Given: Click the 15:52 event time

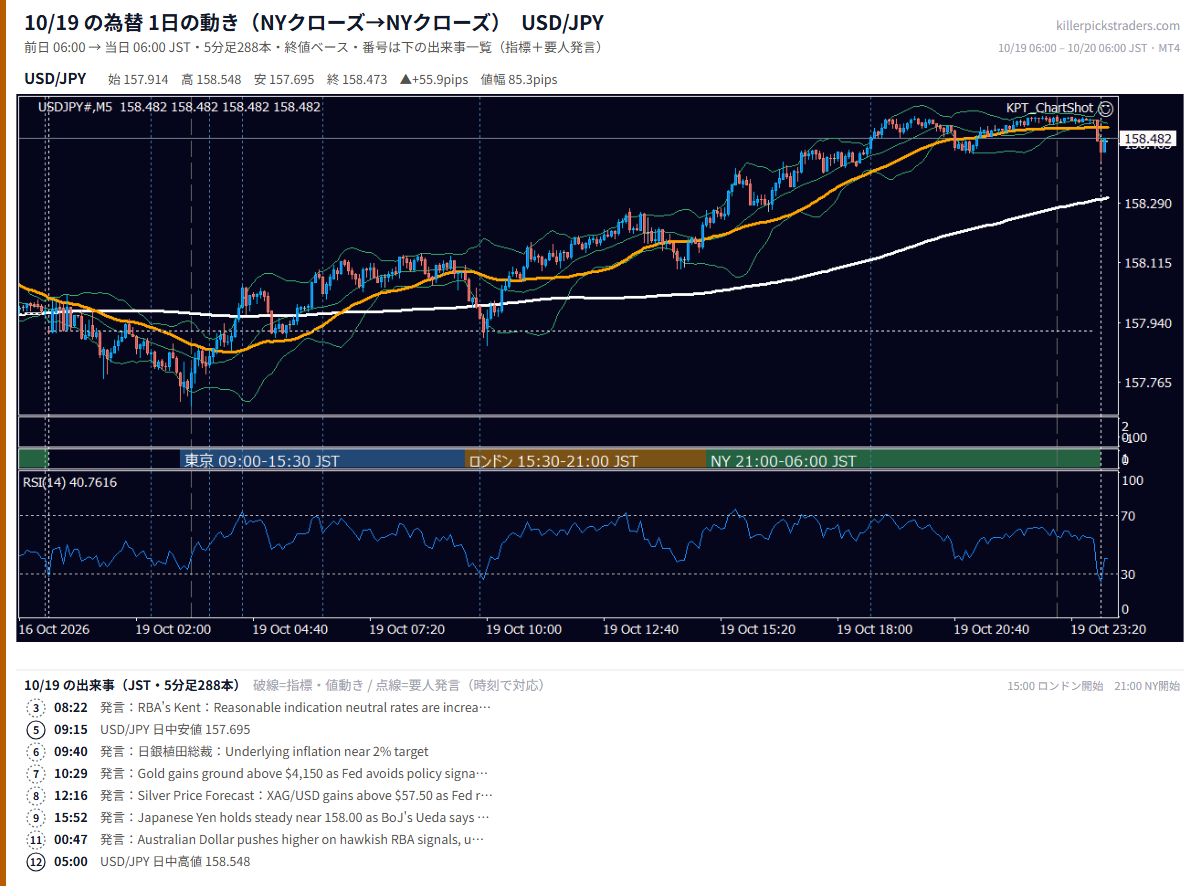Looking at the screenshot, I should pyautogui.click(x=71, y=818).
